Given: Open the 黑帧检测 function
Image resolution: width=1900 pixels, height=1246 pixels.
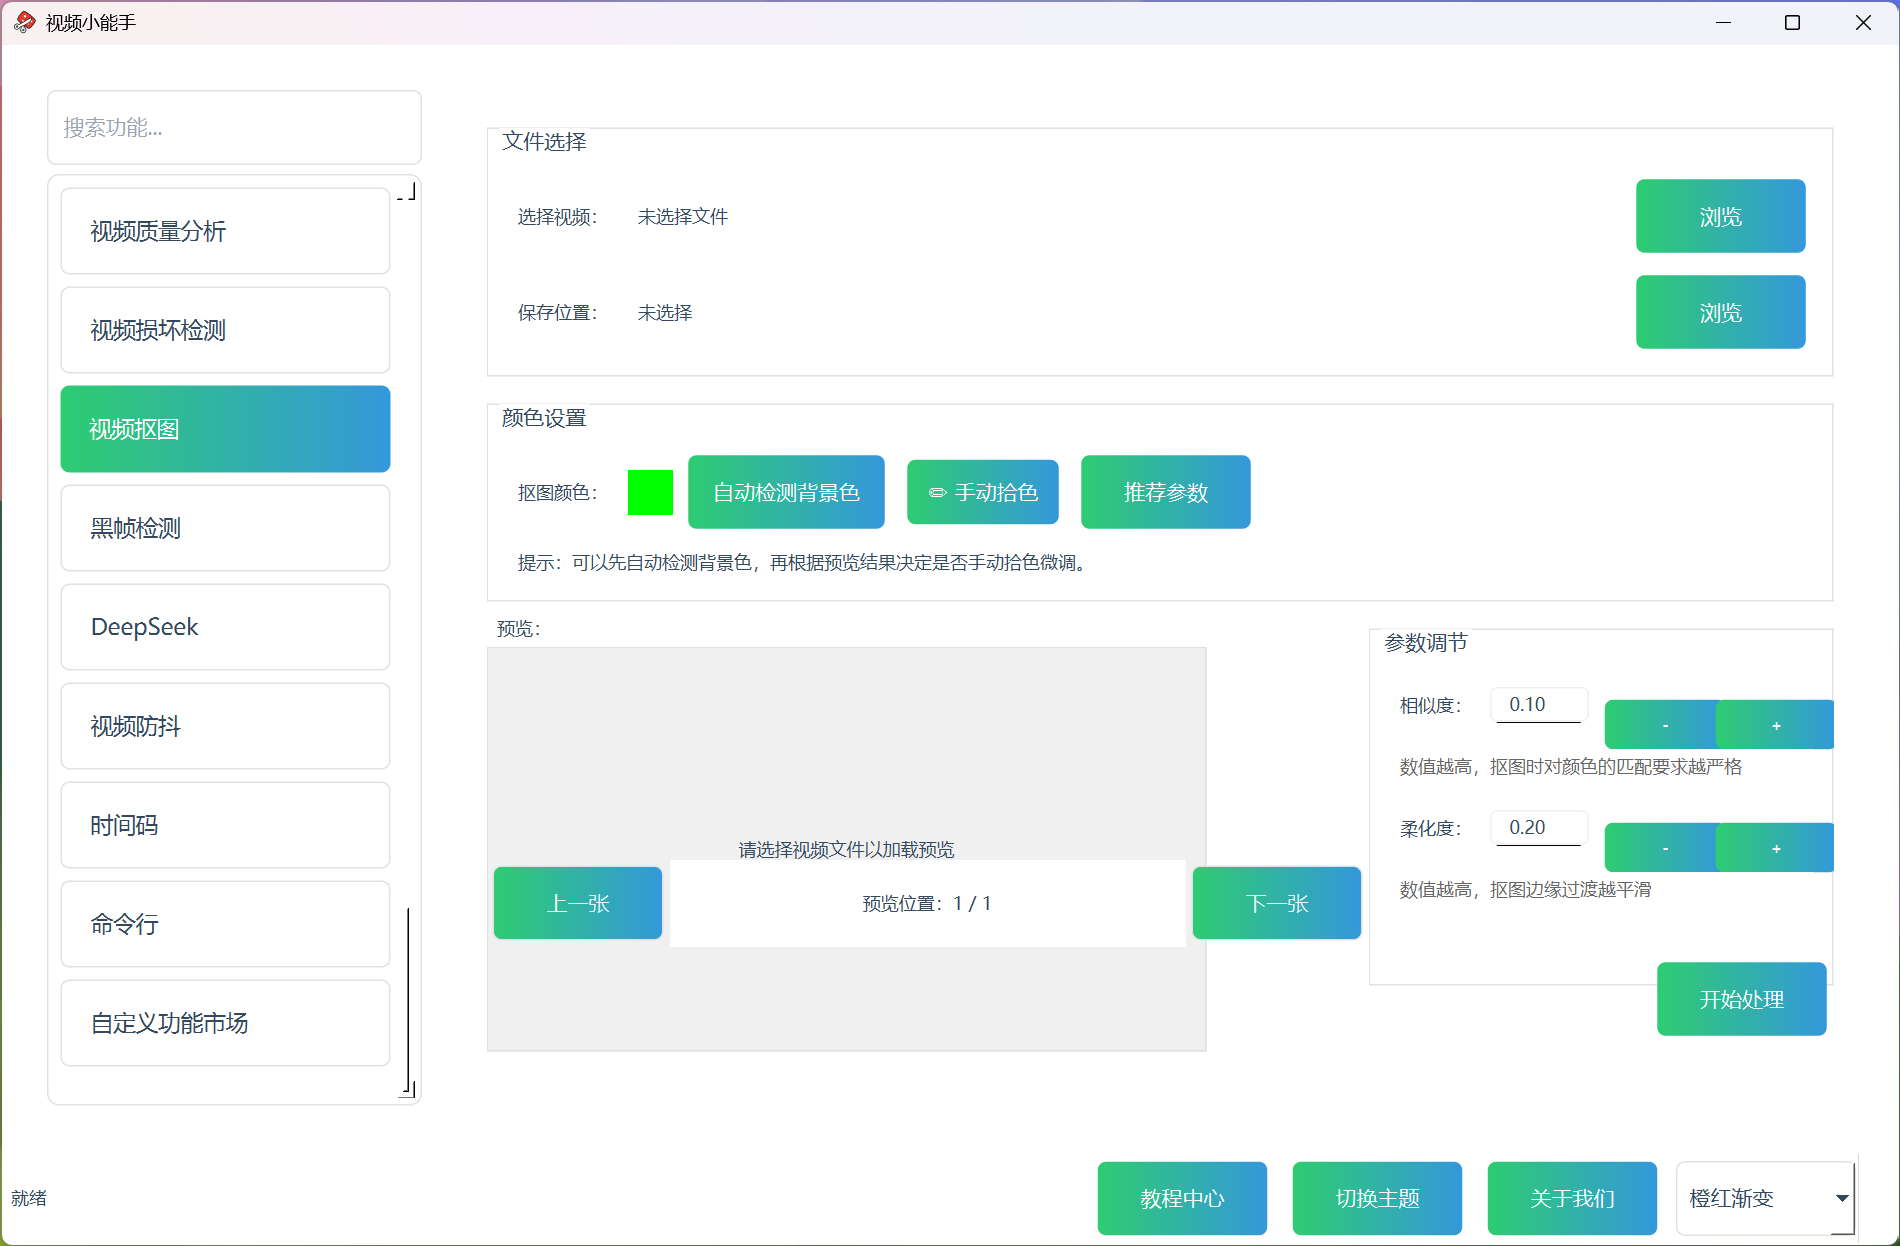Looking at the screenshot, I should 225,528.
